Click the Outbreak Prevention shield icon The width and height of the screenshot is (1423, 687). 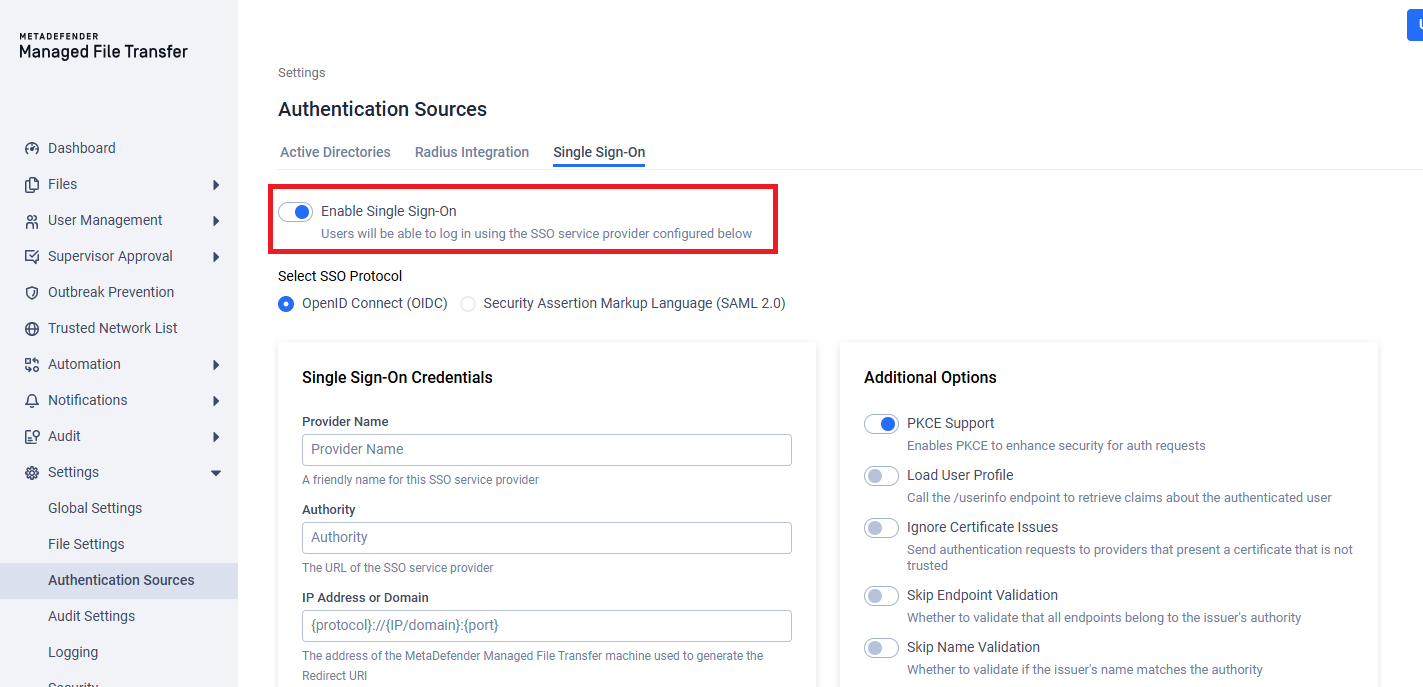pos(31,292)
